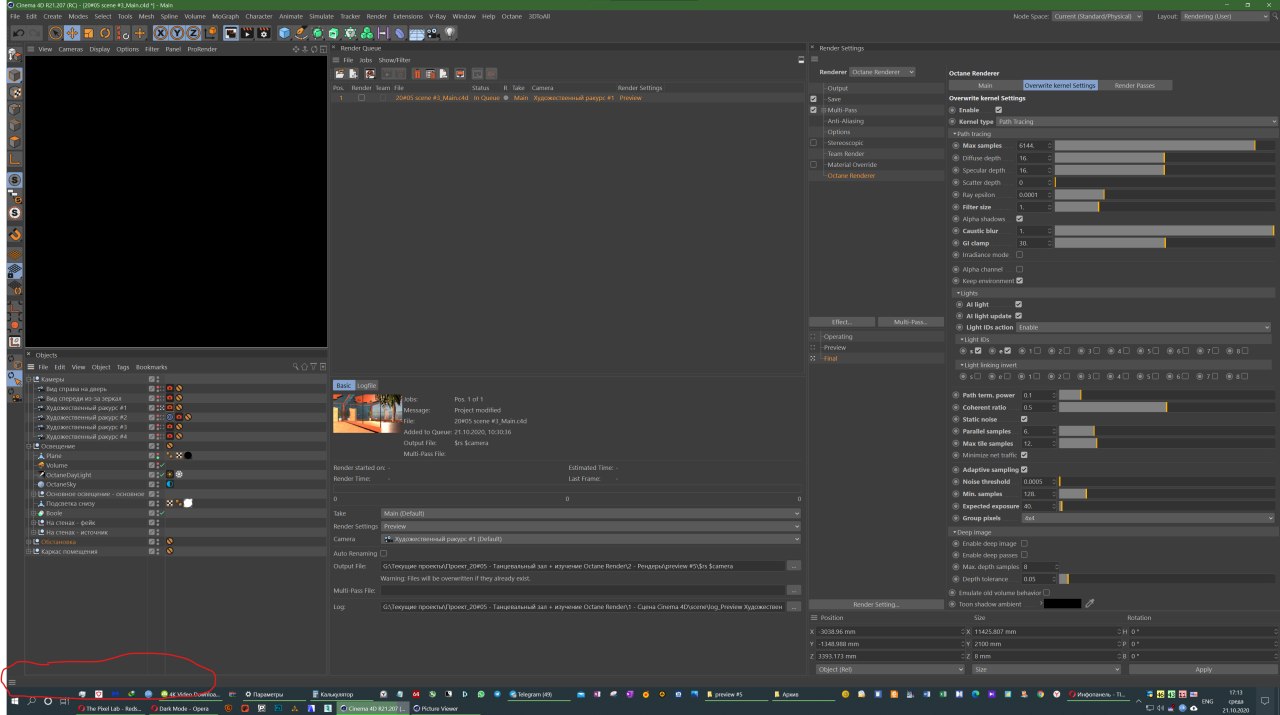Toggle the Z axis lock

pos(193,33)
